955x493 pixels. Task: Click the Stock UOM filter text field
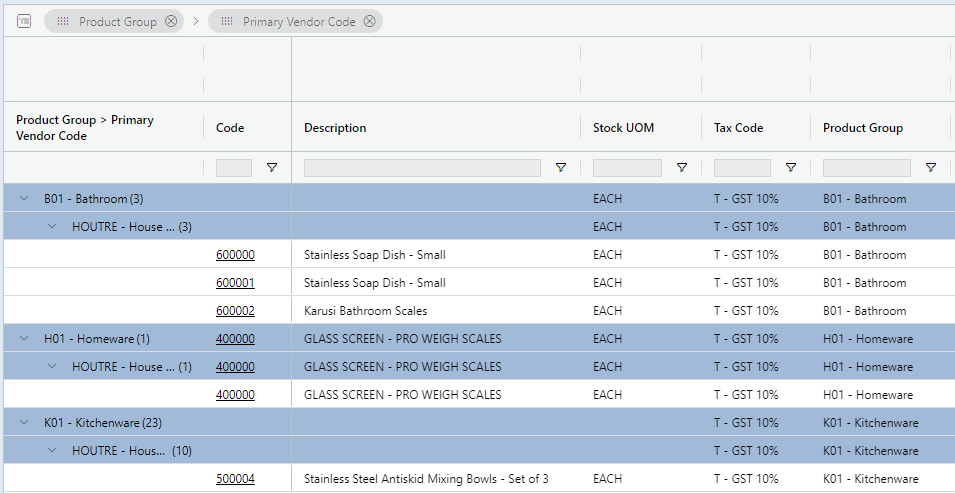coord(627,168)
